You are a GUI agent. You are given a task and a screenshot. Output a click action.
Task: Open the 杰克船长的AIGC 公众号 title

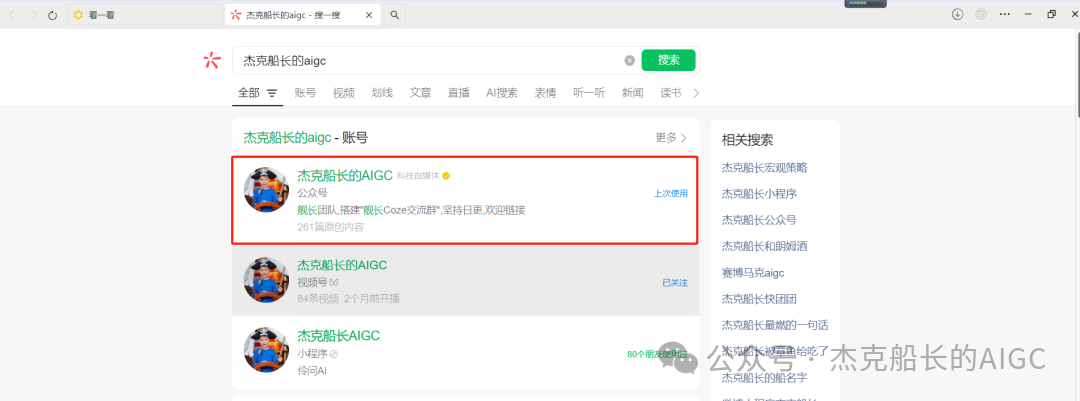(345, 176)
